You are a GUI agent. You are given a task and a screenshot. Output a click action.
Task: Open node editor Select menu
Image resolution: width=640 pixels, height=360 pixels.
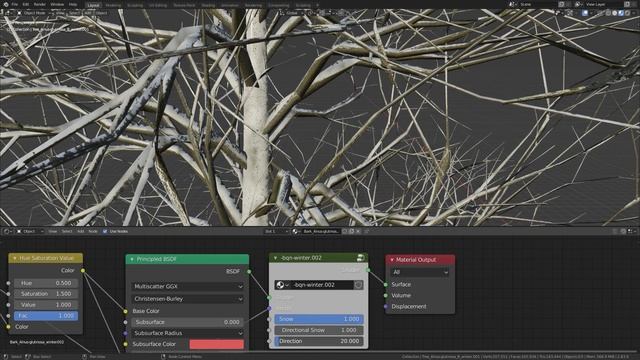point(67,231)
